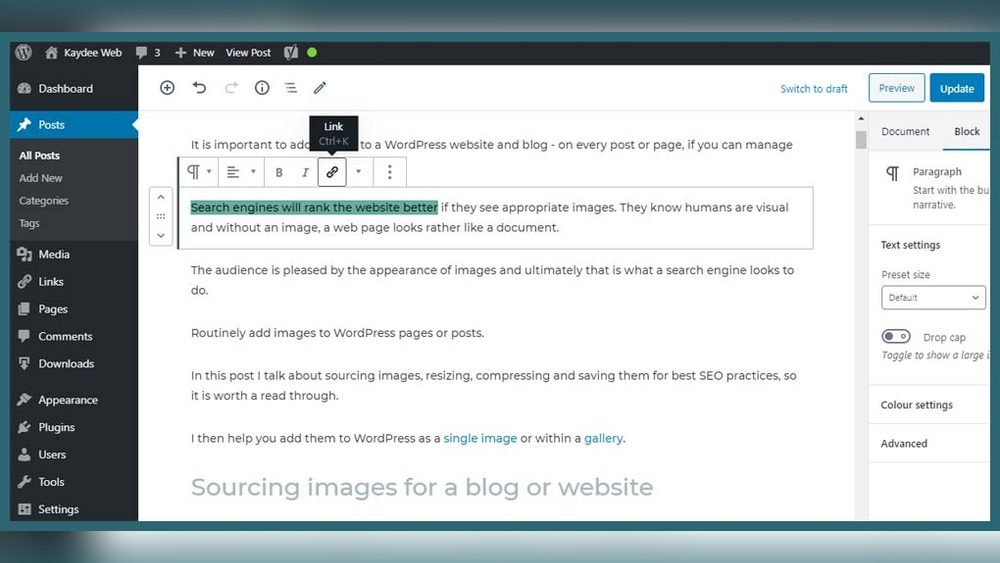
Task: Open the Preset size Default dropdown
Action: click(933, 298)
